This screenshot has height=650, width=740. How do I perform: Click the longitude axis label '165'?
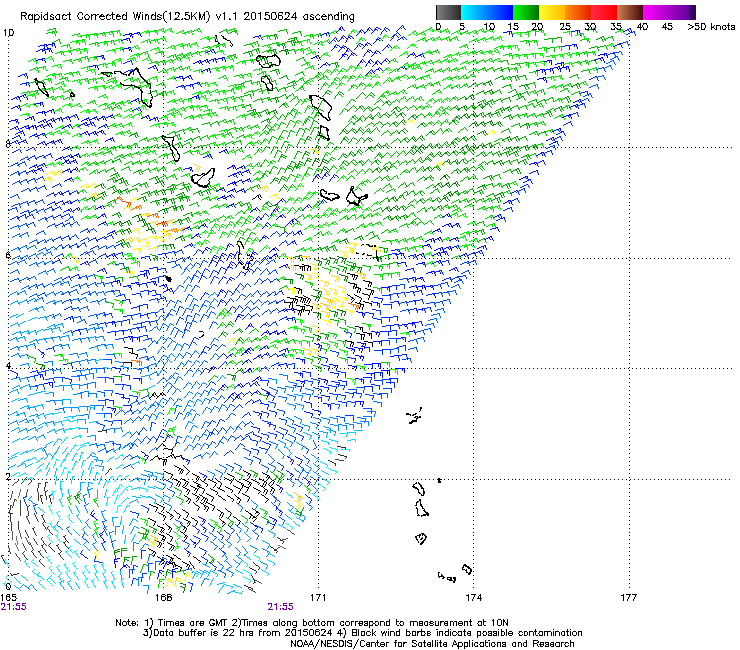[x=8, y=597]
